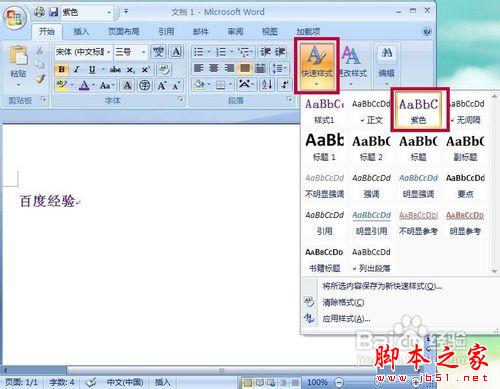This screenshot has height=389, width=500.
Task: Toggle Bold formatting
Action: click(61, 69)
